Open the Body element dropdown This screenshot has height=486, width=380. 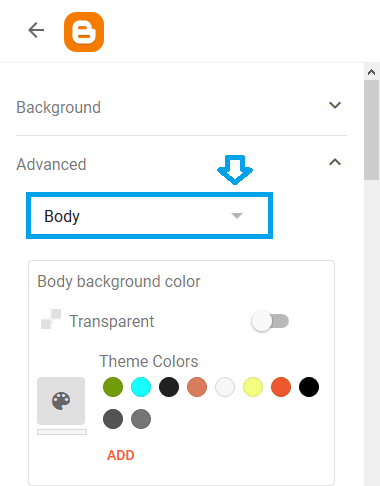coord(149,216)
